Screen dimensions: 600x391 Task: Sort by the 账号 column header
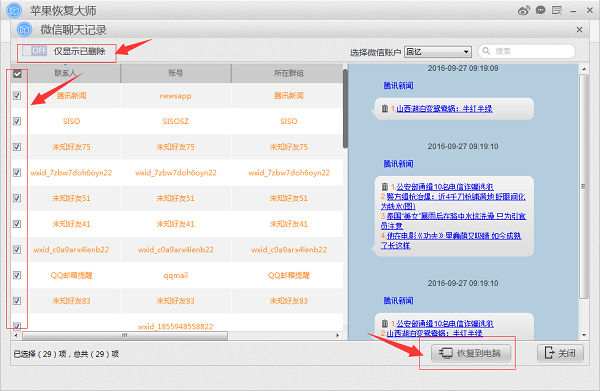176,73
